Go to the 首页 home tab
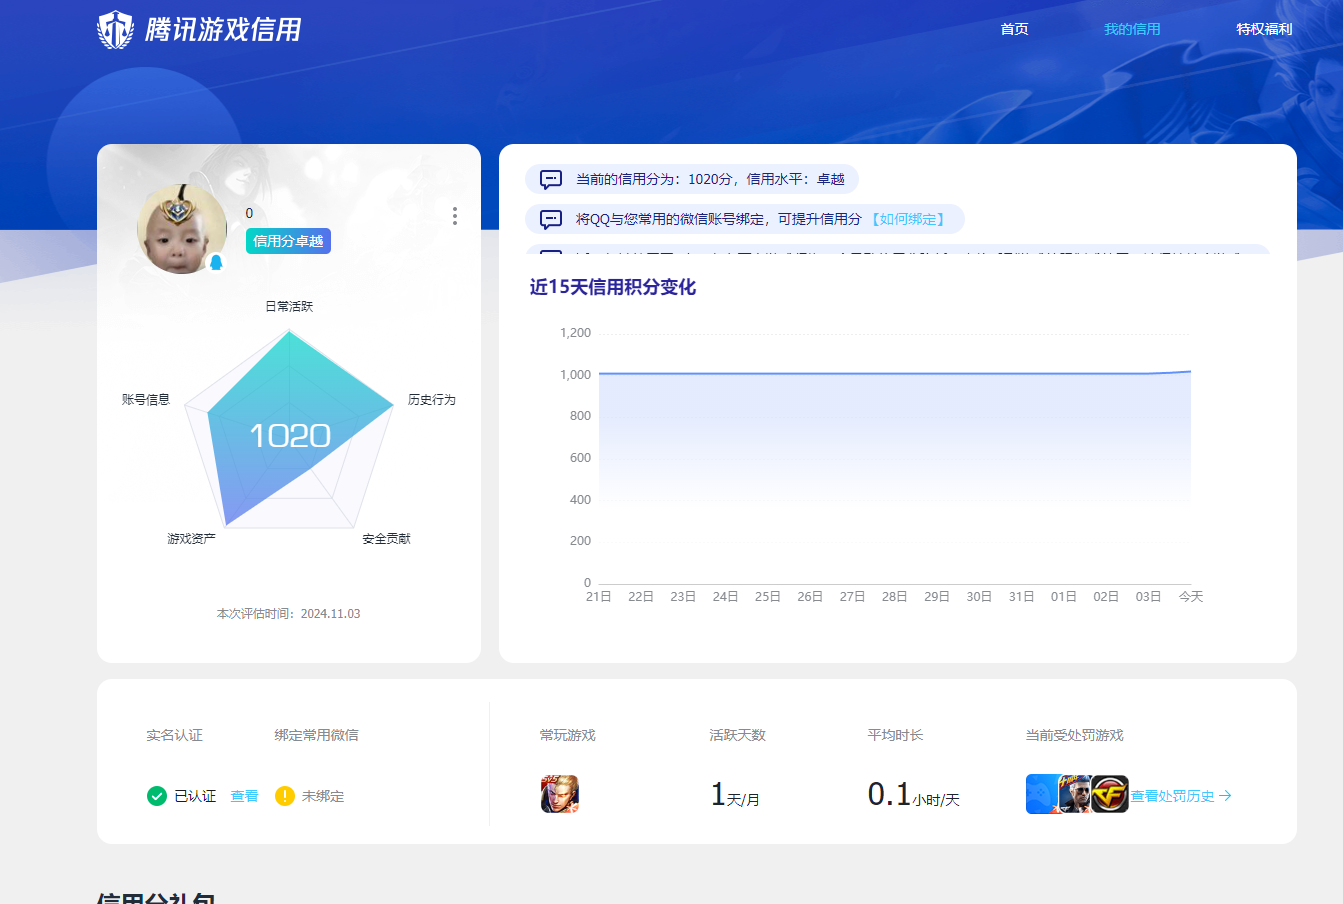This screenshot has height=904, width=1343. [1014, 29]
